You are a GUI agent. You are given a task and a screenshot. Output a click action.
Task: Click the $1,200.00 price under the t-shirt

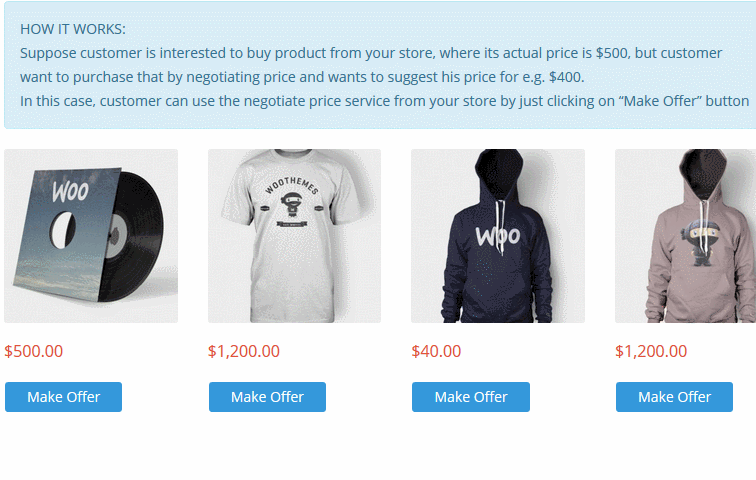243,351
